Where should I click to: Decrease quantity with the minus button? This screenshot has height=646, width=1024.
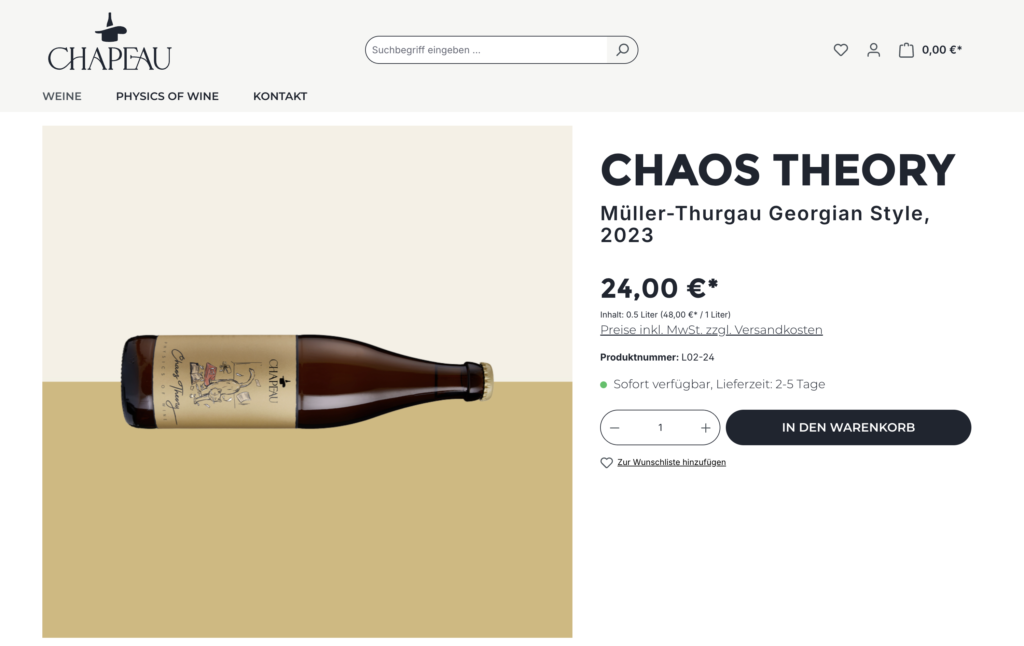tap(615, 427)
